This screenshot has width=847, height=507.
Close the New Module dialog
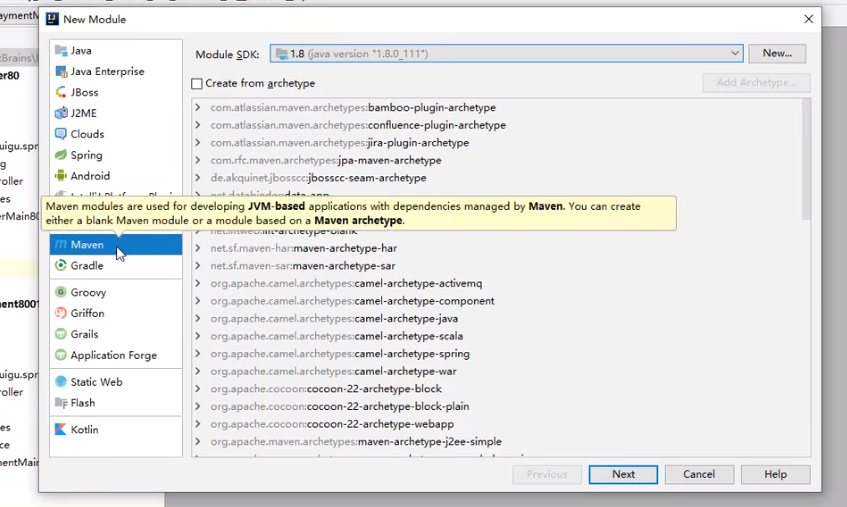click(809, 19)
